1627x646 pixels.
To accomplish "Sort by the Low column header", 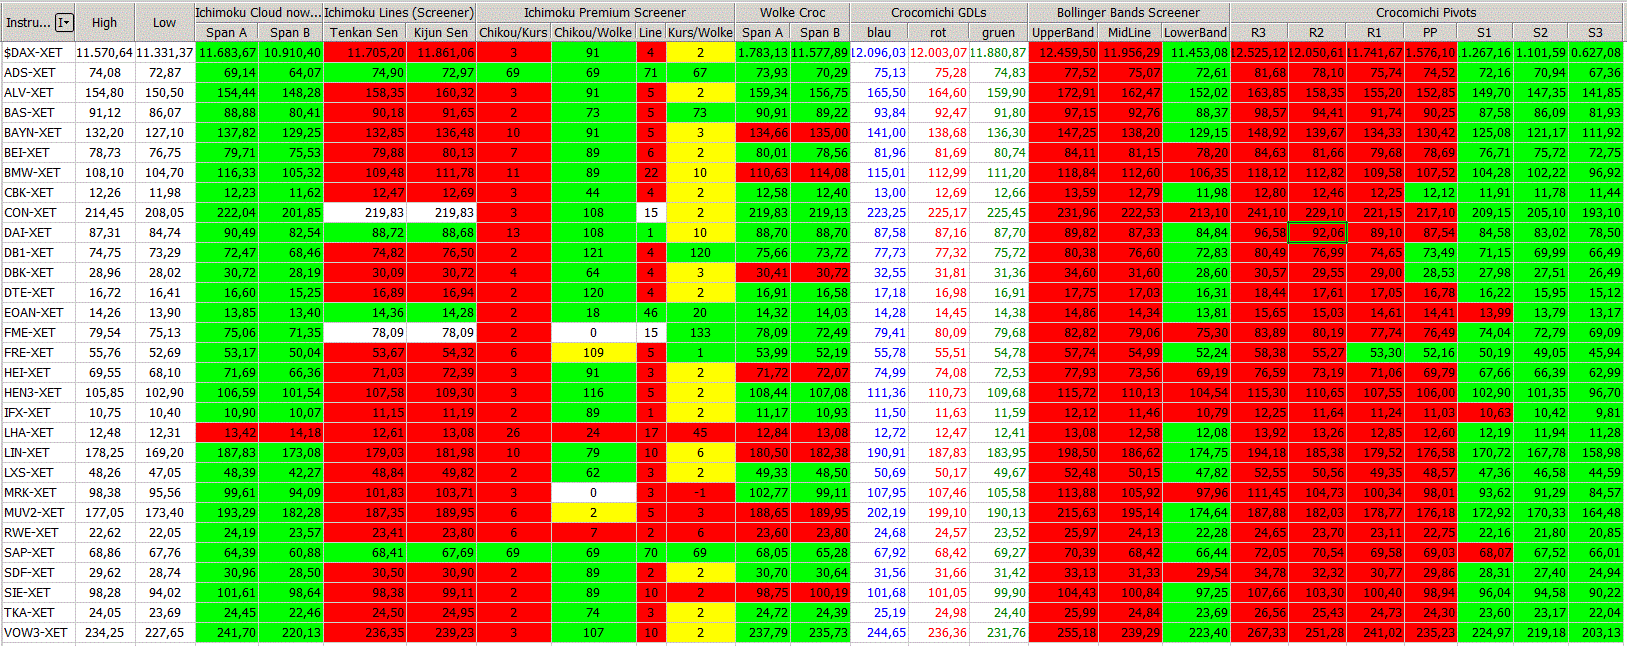I will [164, 22].
